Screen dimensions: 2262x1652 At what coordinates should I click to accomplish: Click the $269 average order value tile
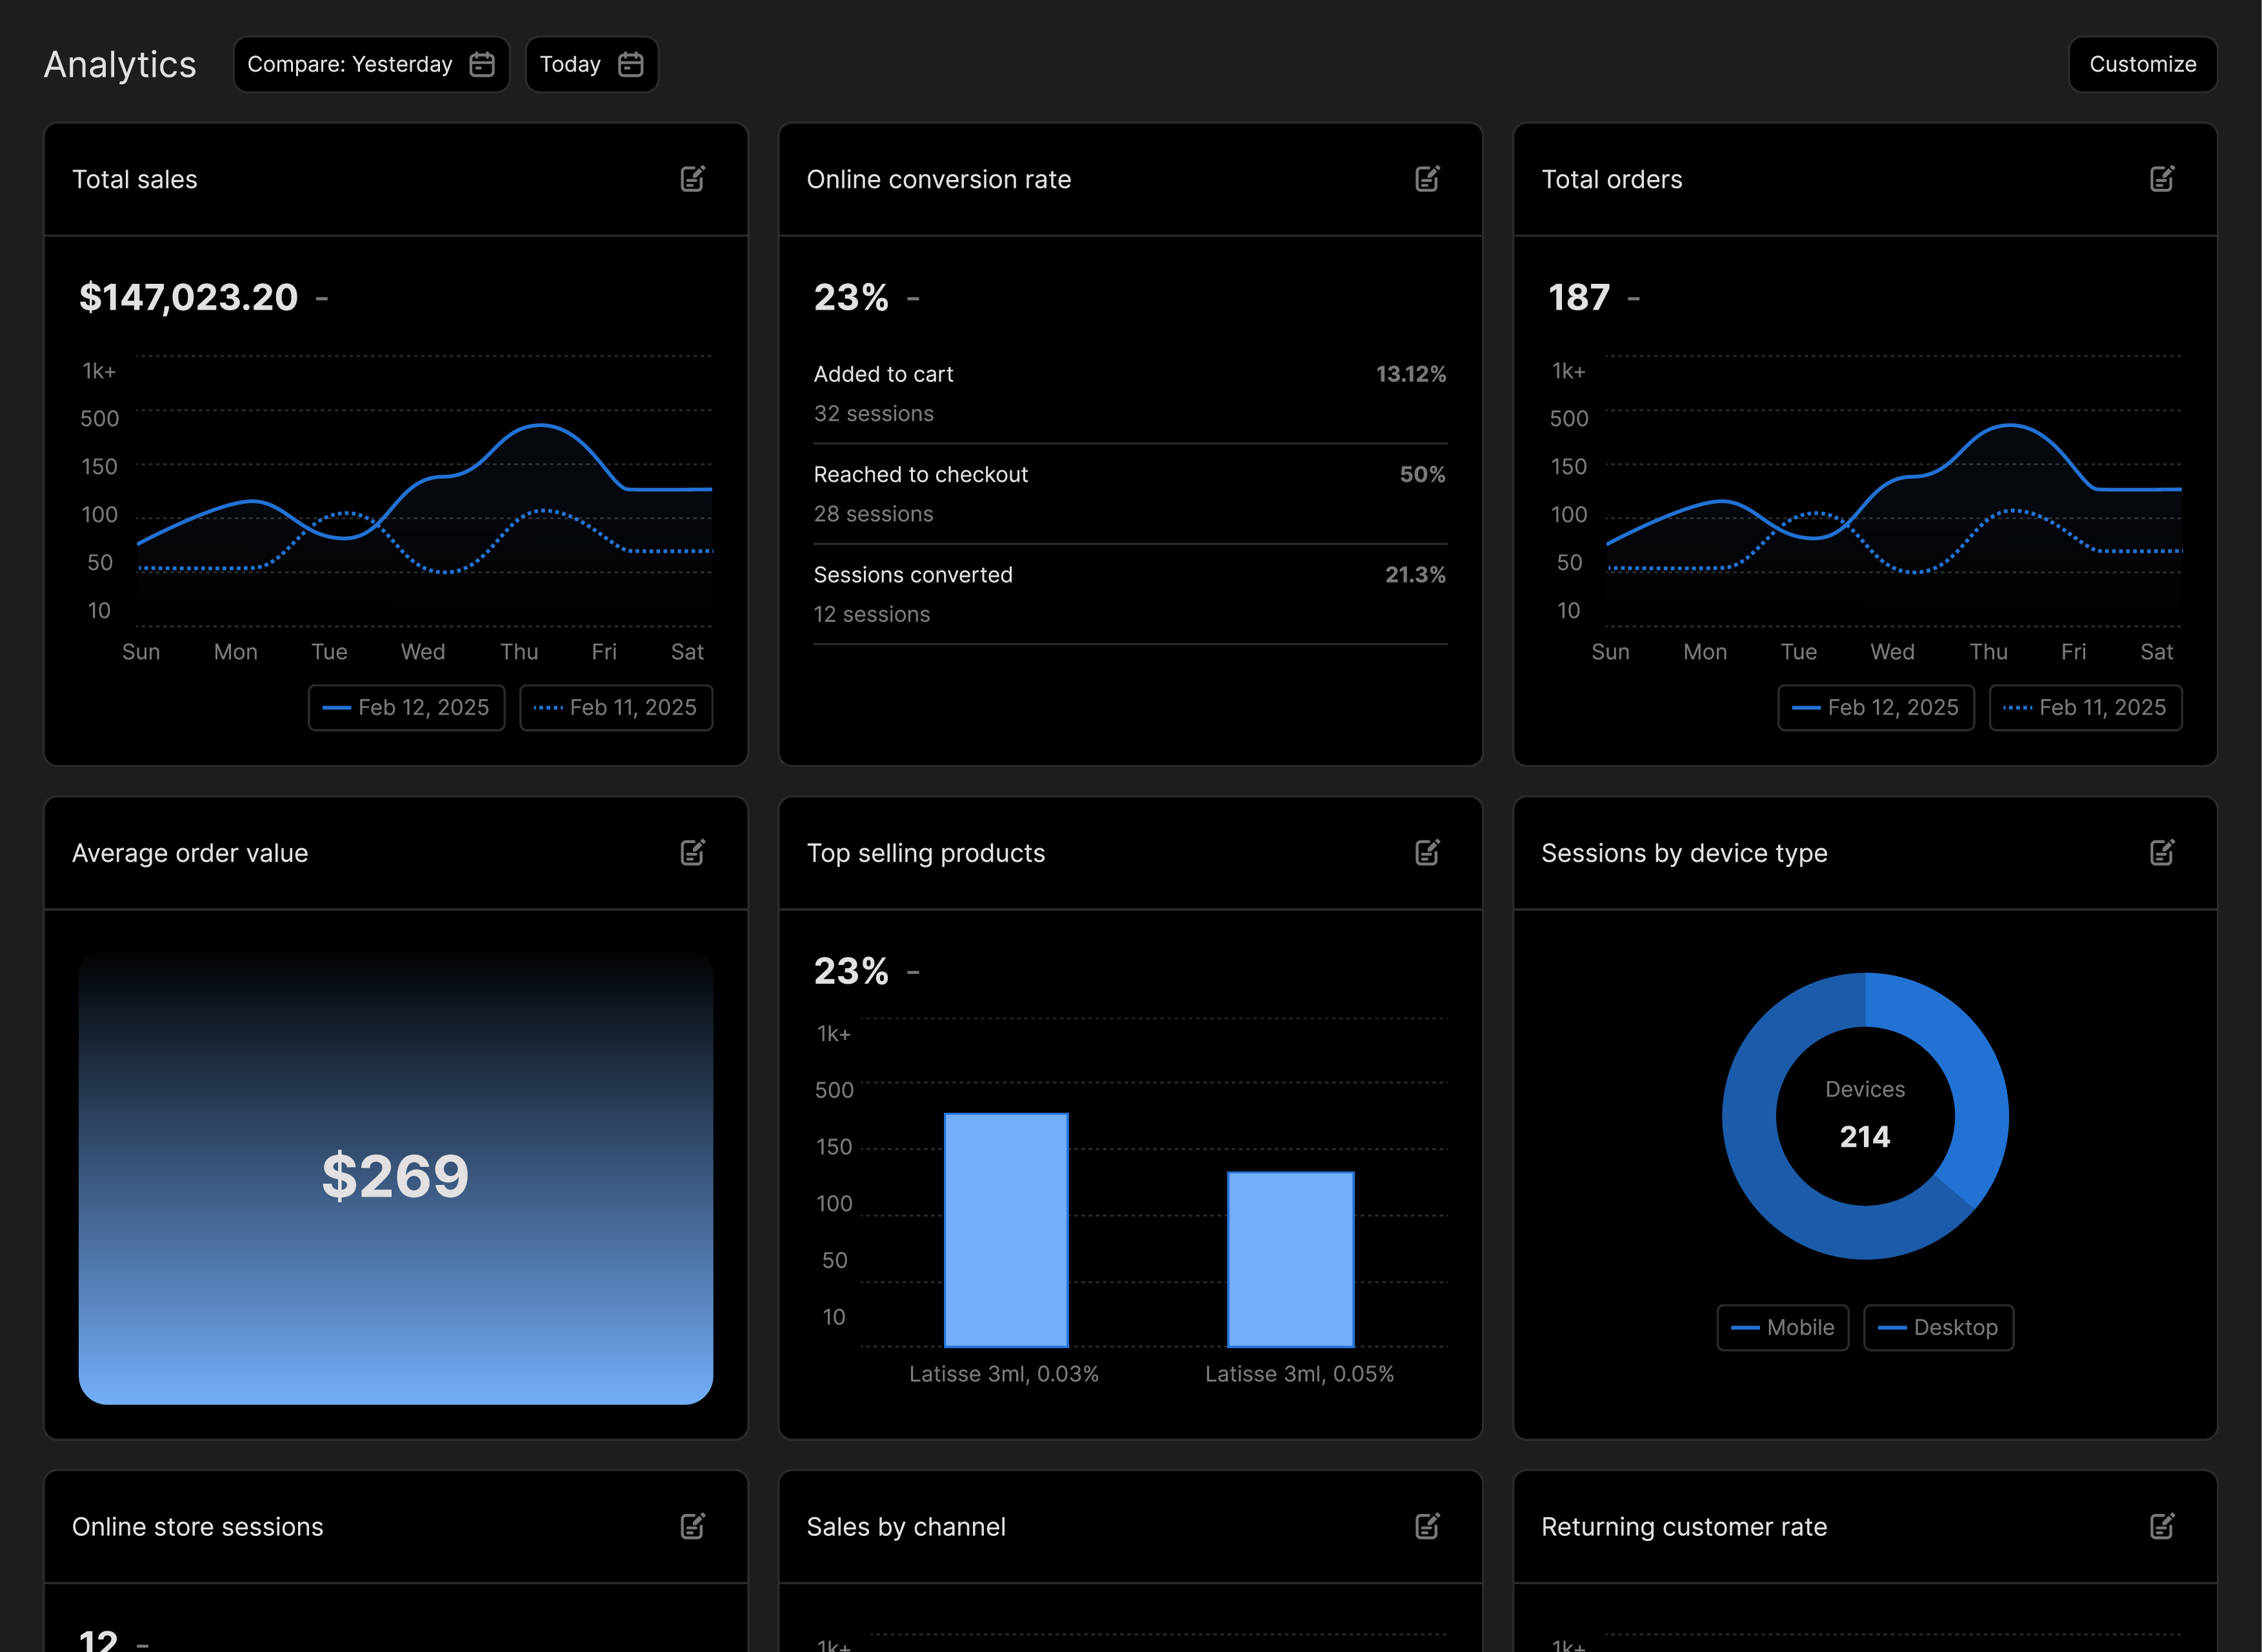tap(396, 1178)
